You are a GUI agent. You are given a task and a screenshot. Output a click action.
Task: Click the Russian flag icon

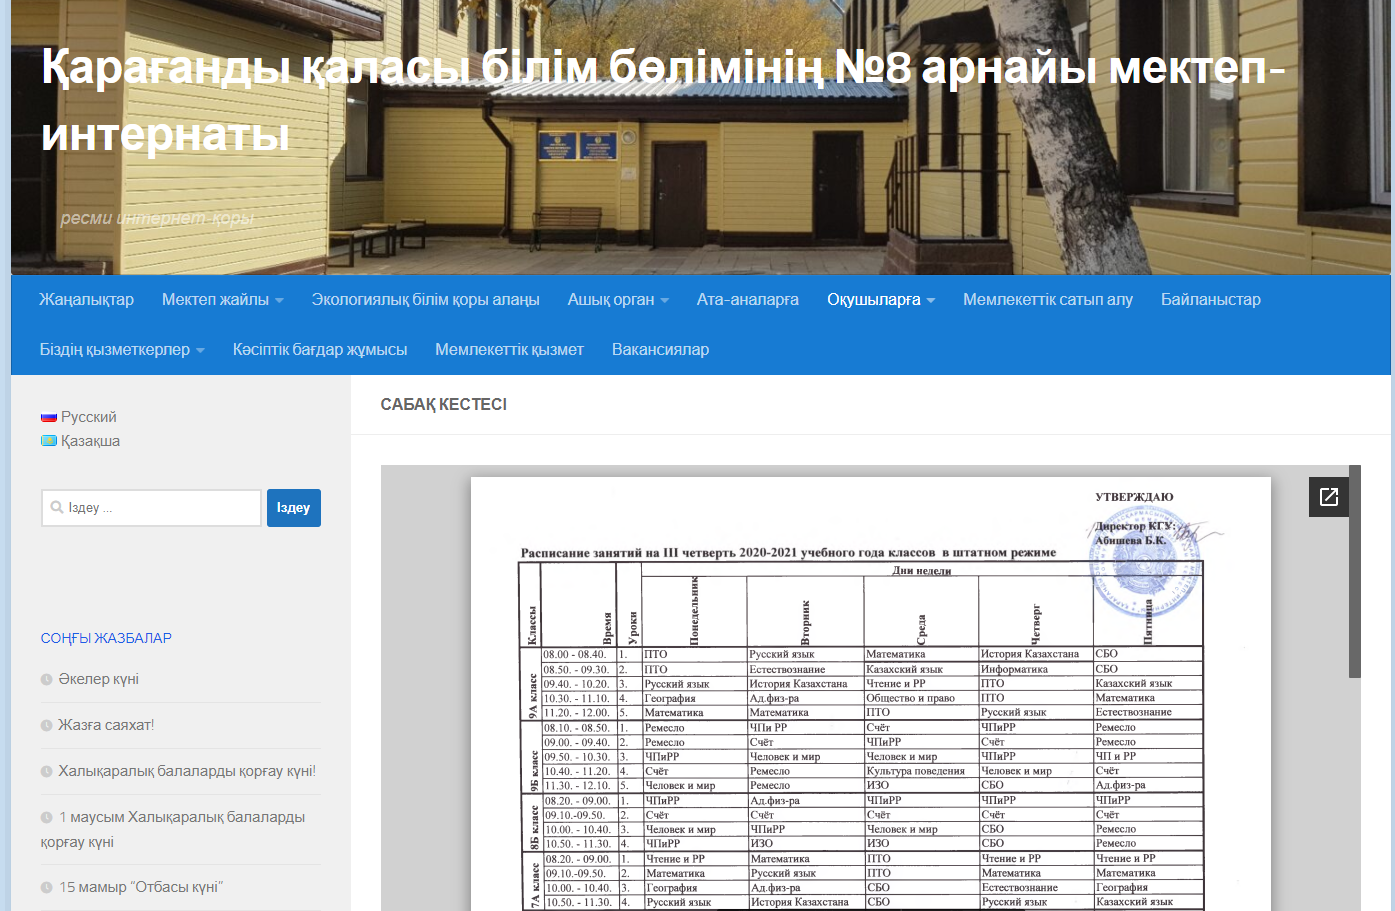[x=49, y=417]
